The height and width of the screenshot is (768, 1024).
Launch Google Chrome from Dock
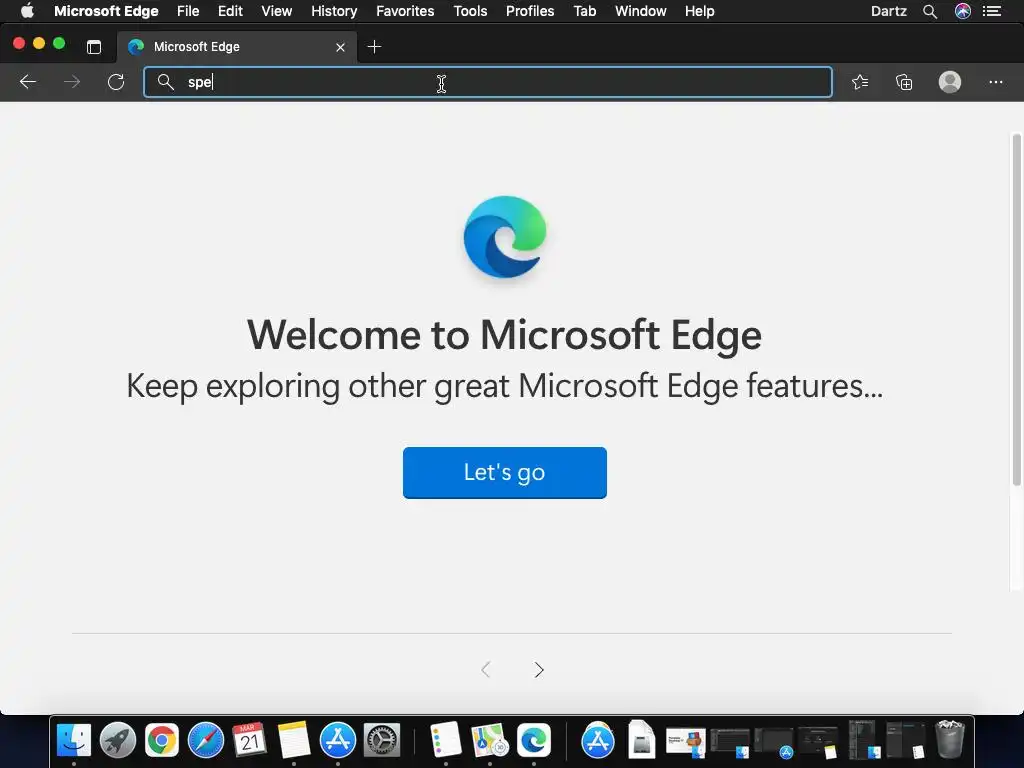coord(162,740)
